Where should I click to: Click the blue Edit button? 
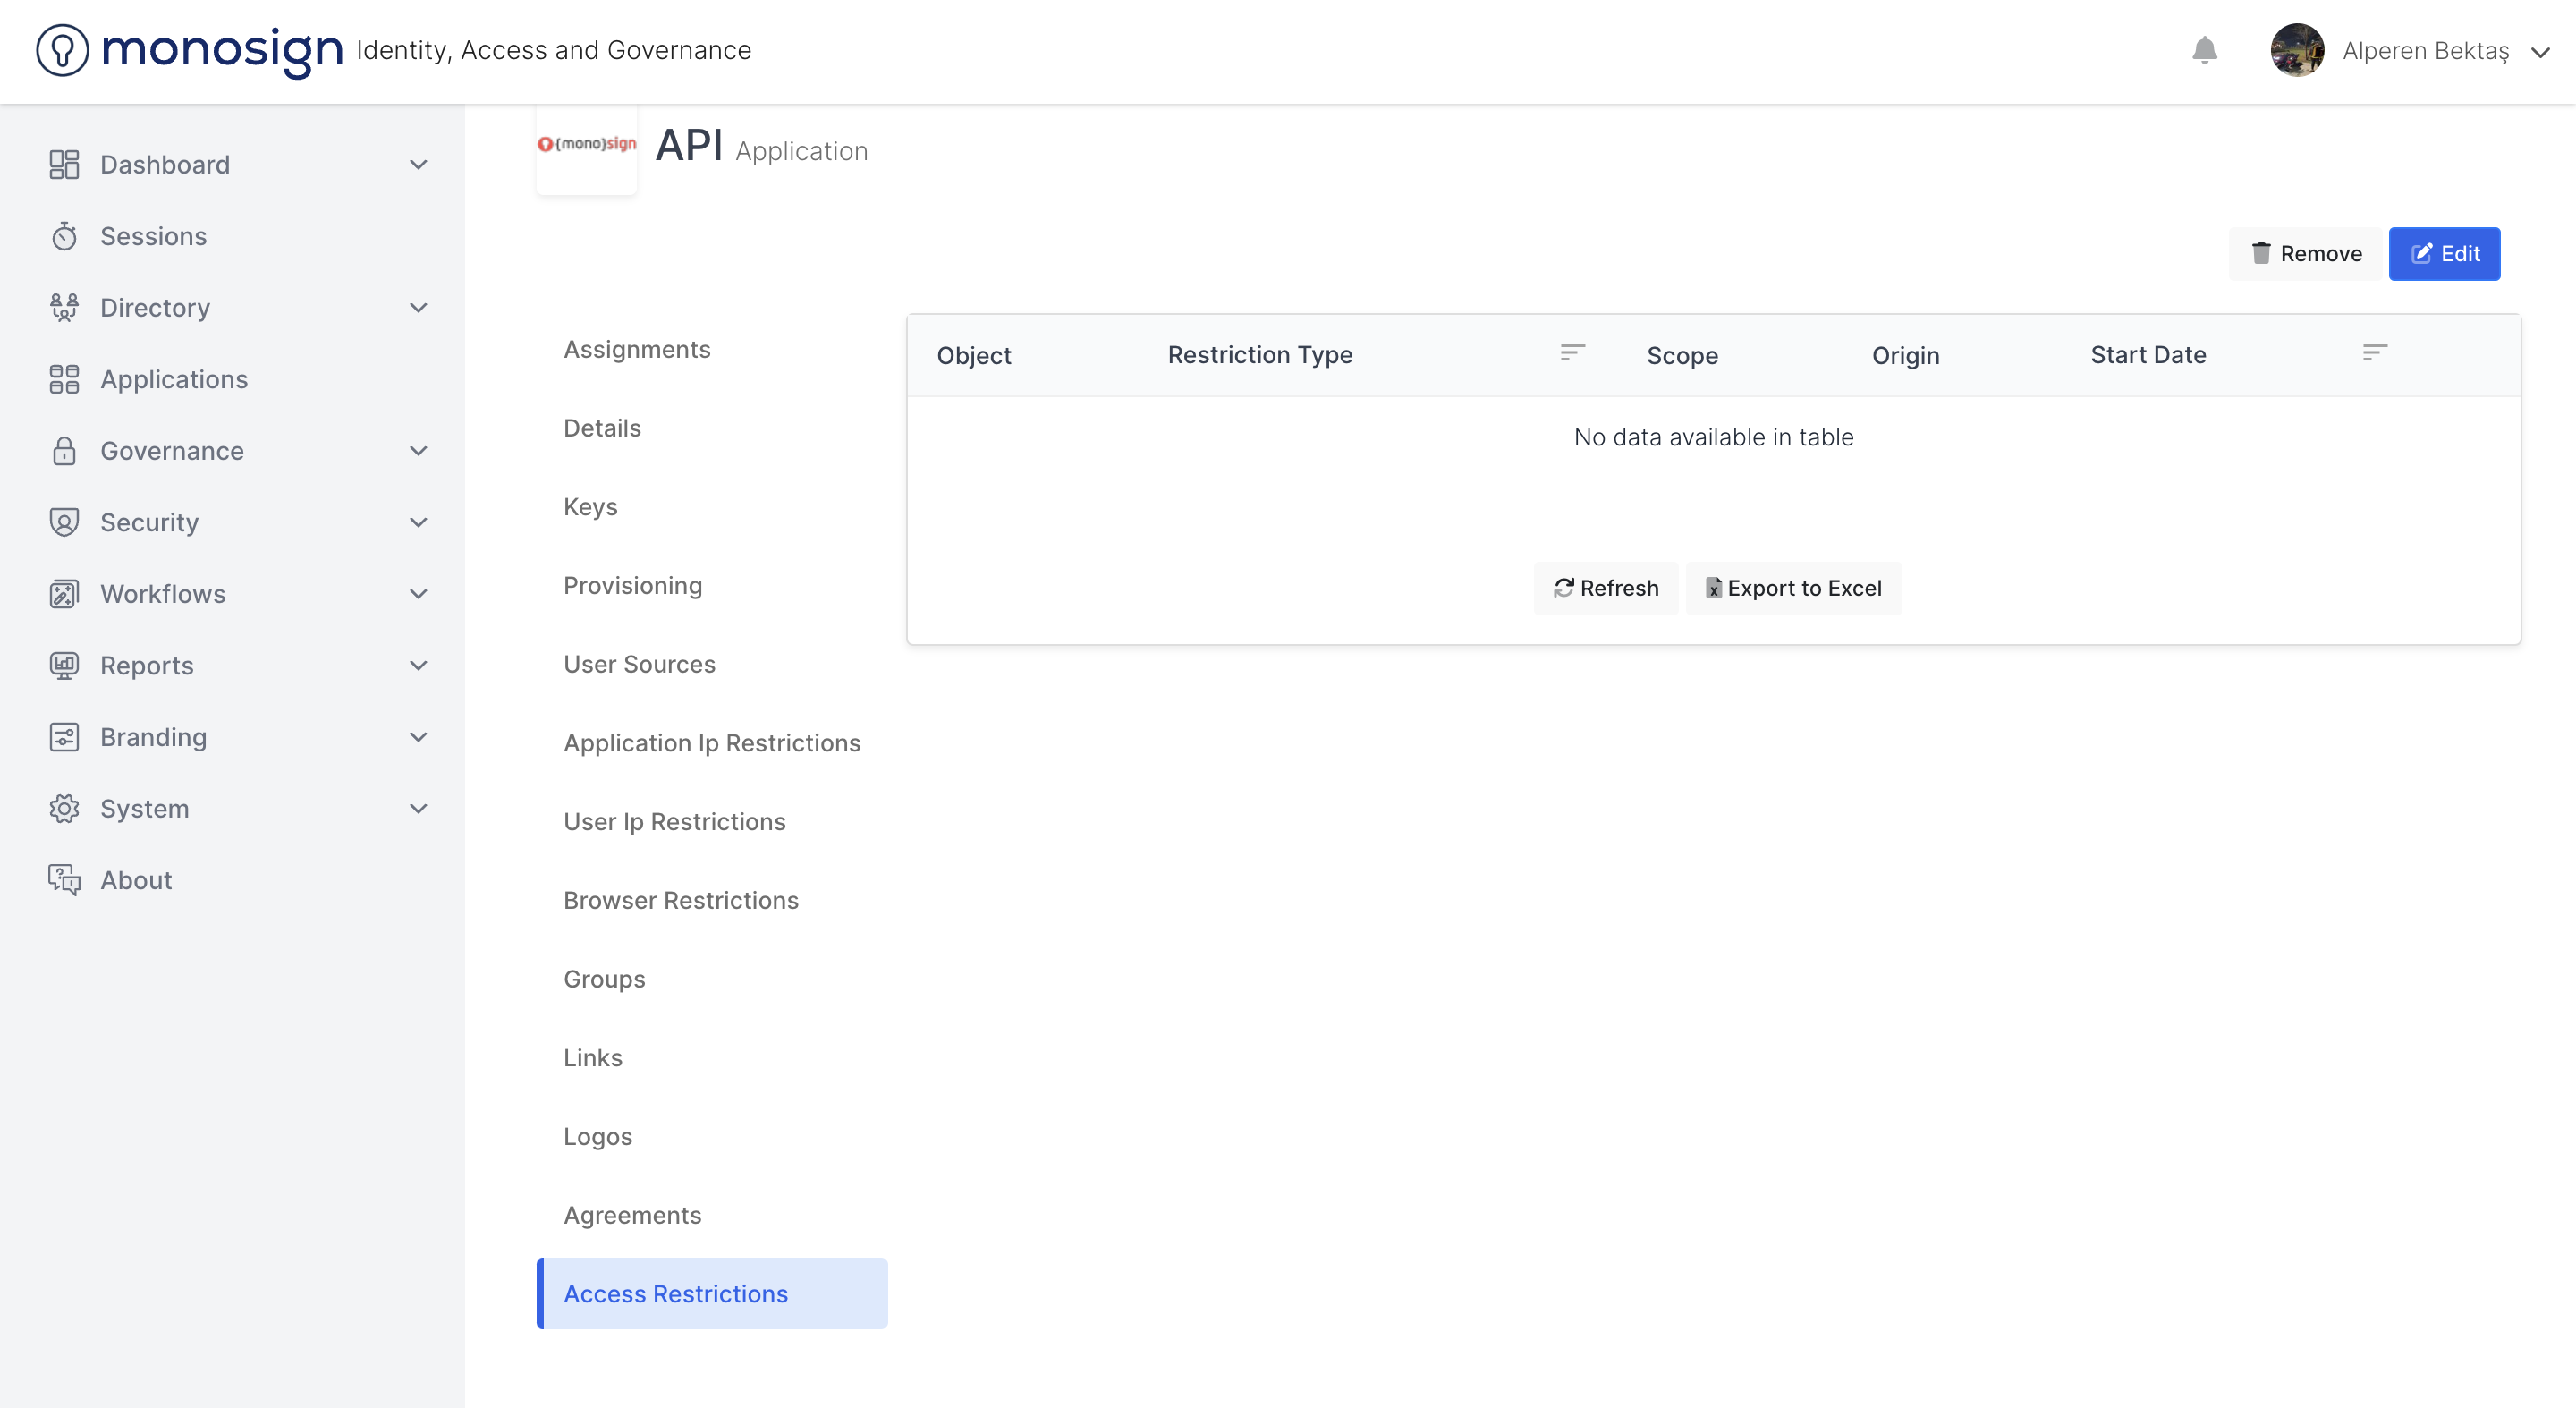click(x=2444, y=254)
